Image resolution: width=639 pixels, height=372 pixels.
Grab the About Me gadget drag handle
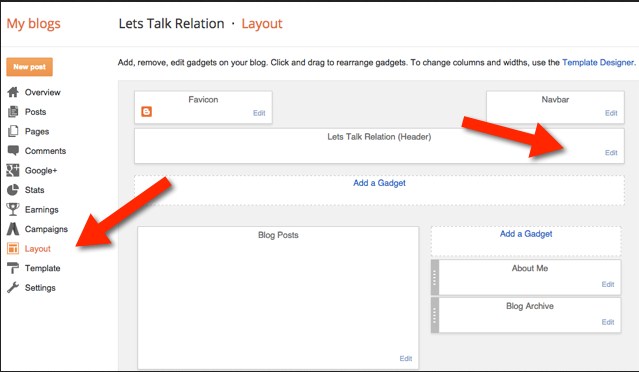(x=435, y=277)
